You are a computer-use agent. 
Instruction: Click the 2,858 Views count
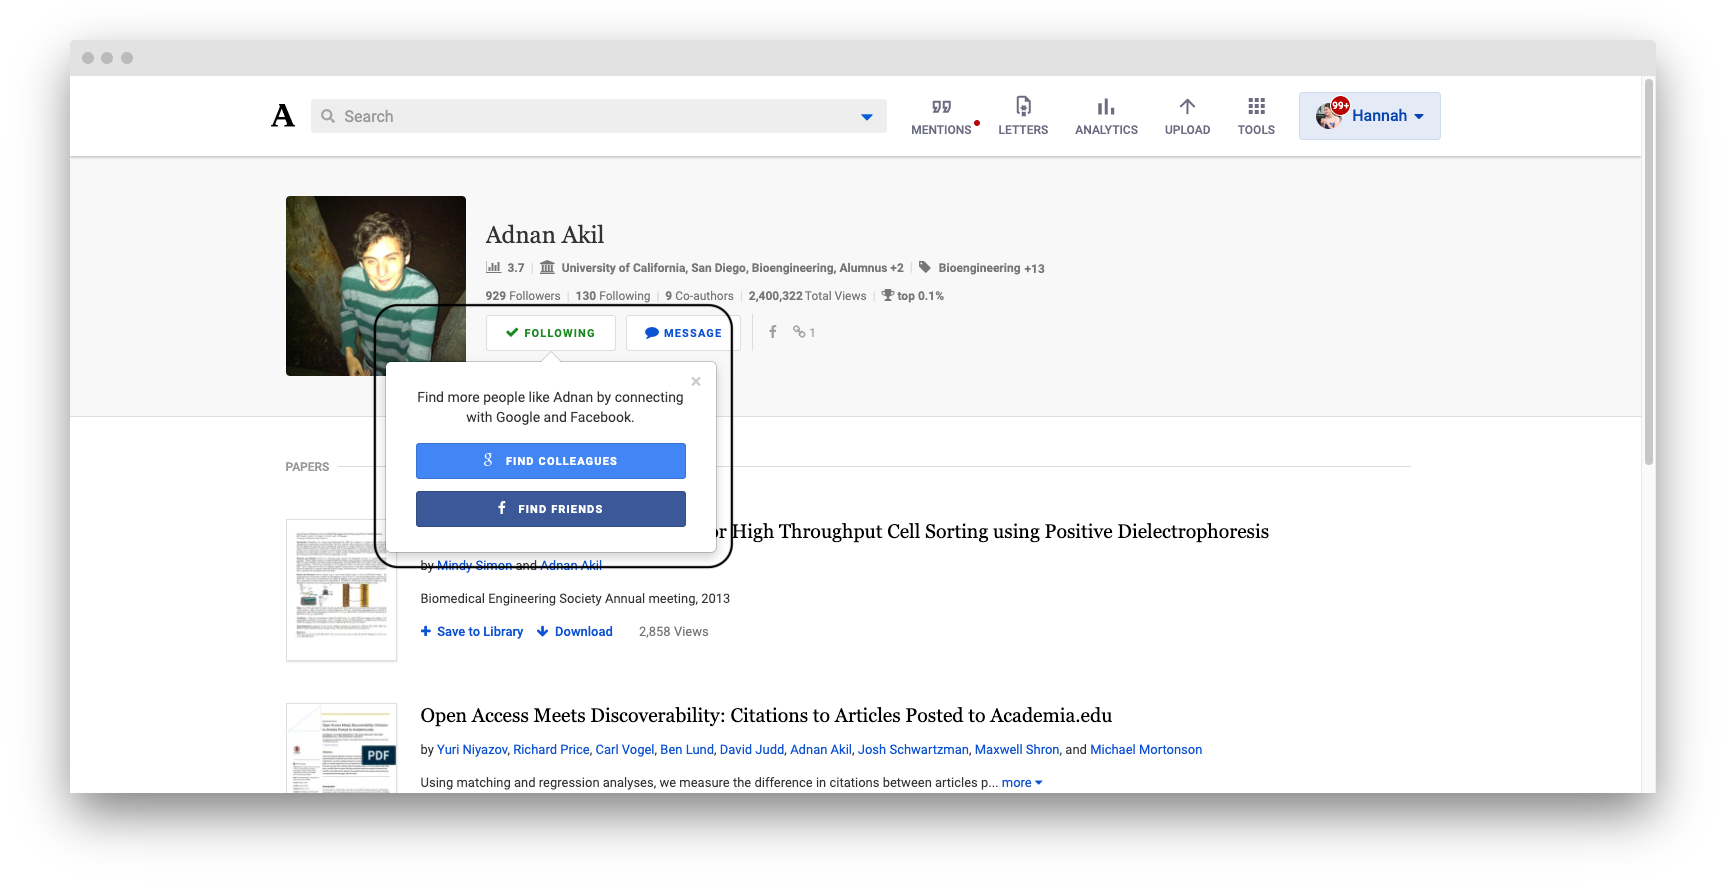click(x=673, y=631)
